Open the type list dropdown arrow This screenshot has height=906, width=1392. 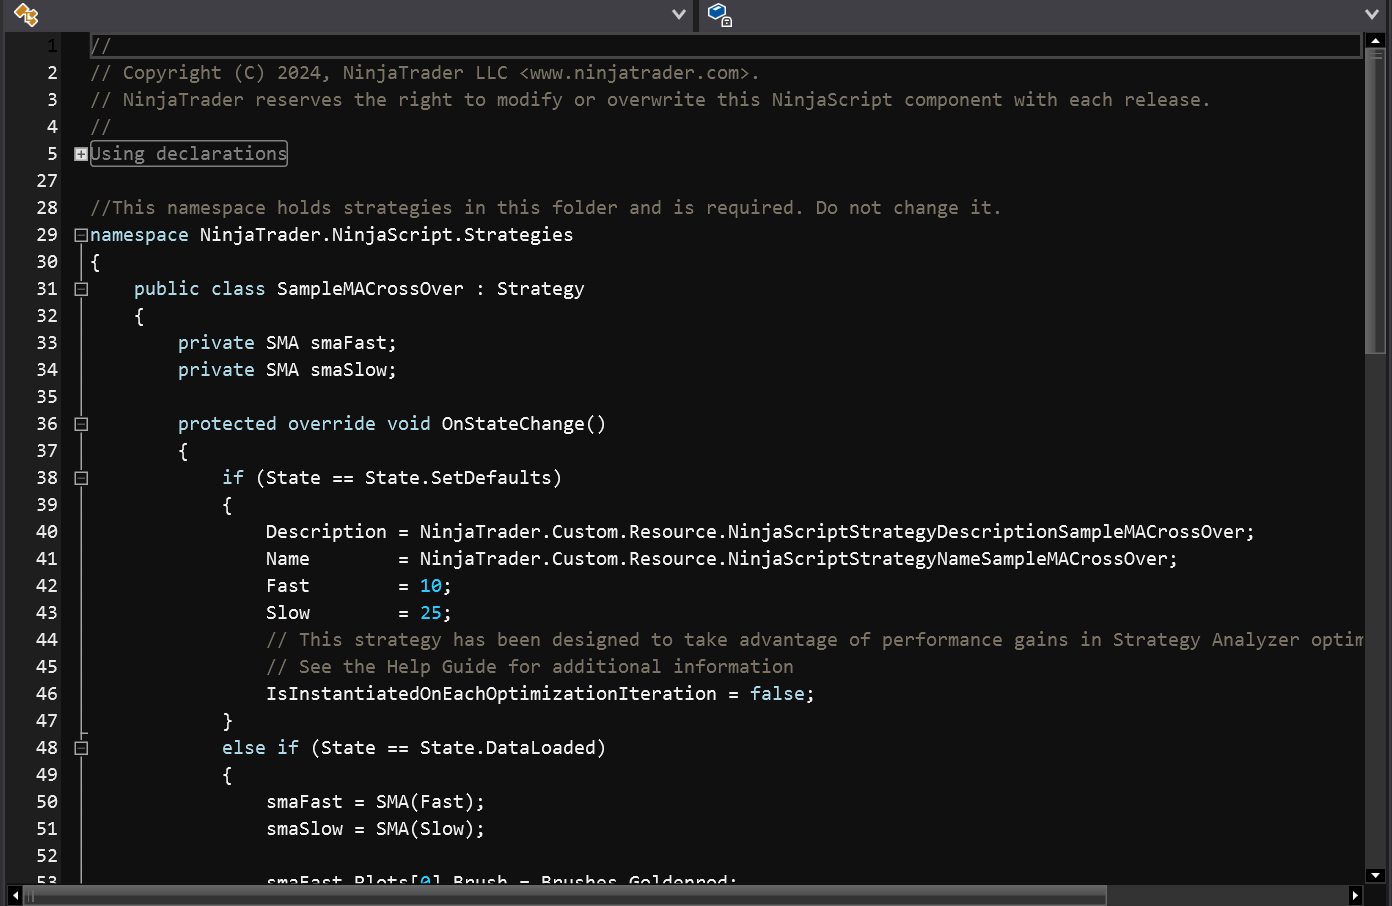coord(679,14)
